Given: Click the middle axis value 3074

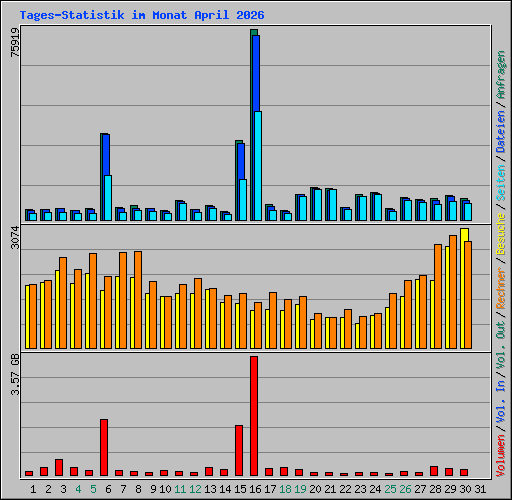Looking at the screenshot, I should coord(15,237).
